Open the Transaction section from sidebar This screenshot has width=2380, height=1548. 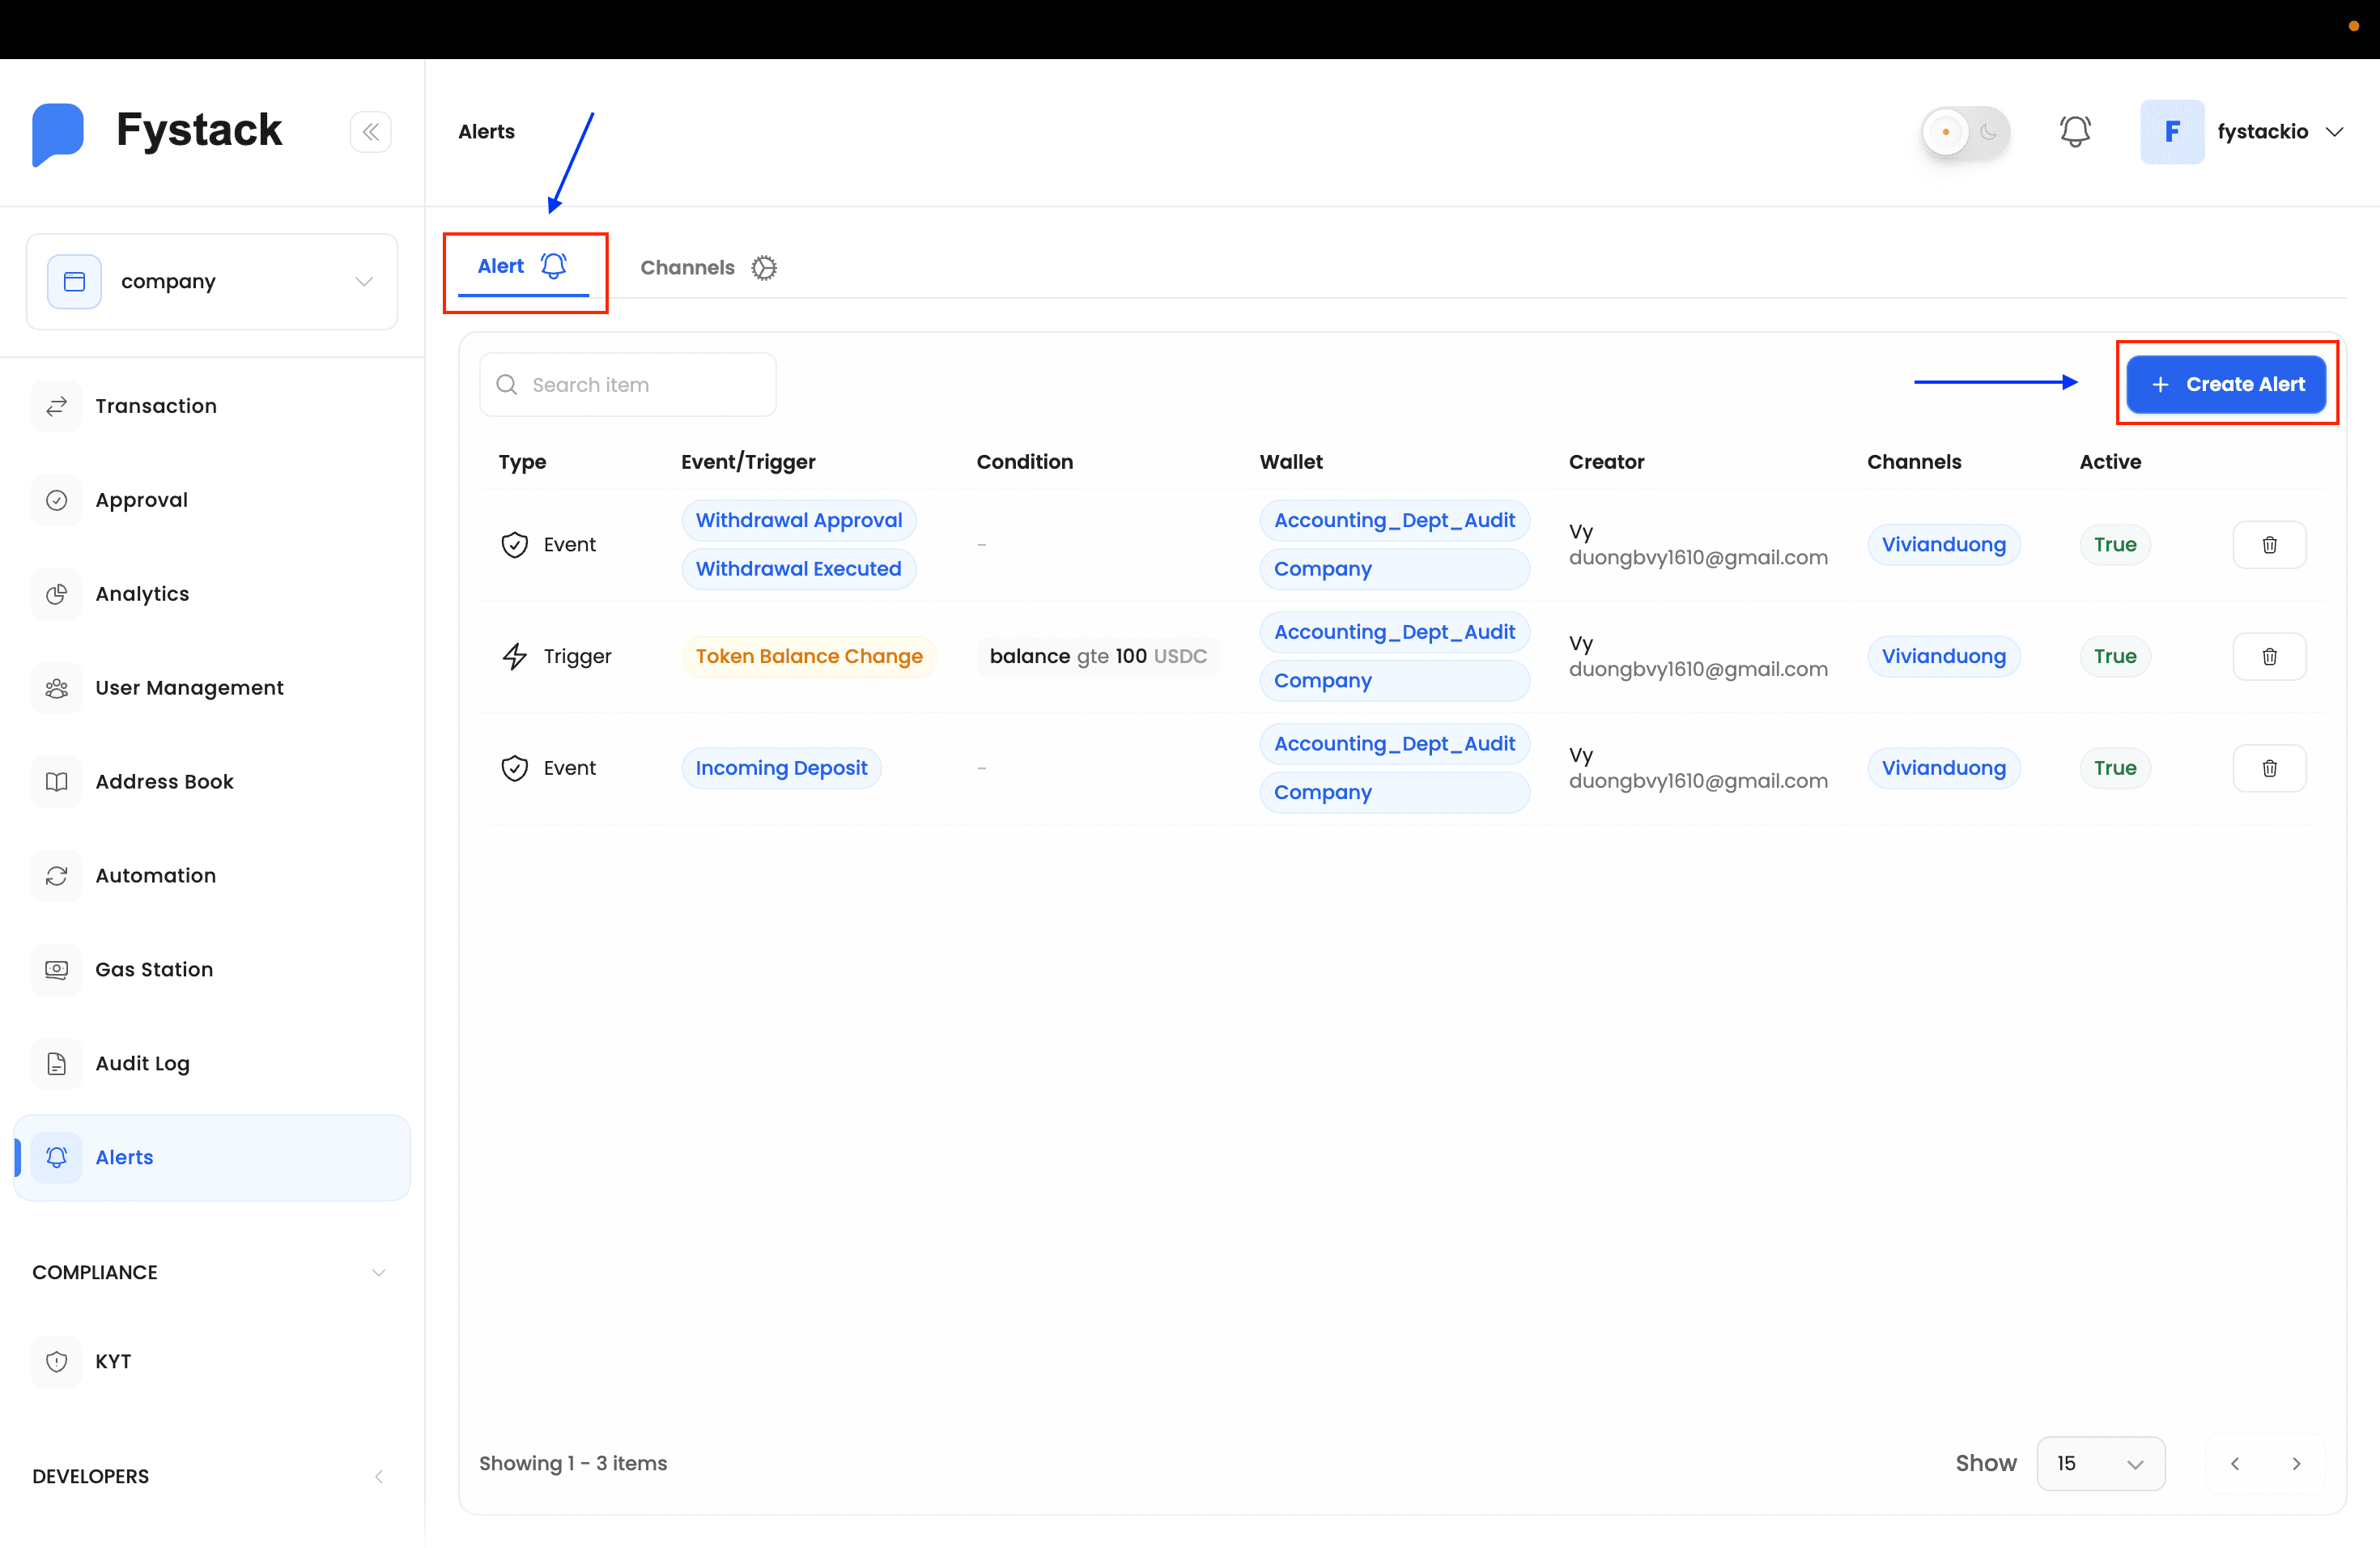pyautogui.click(x=156, y=406)
